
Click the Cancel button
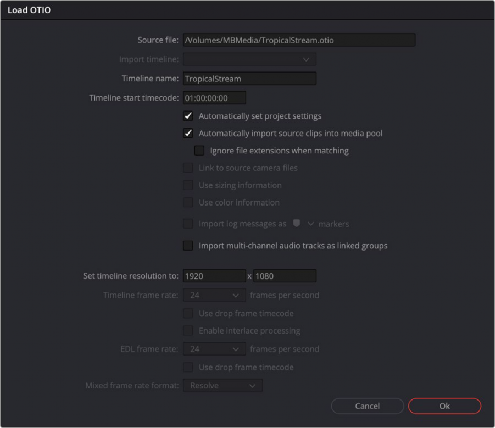[367, 406]
